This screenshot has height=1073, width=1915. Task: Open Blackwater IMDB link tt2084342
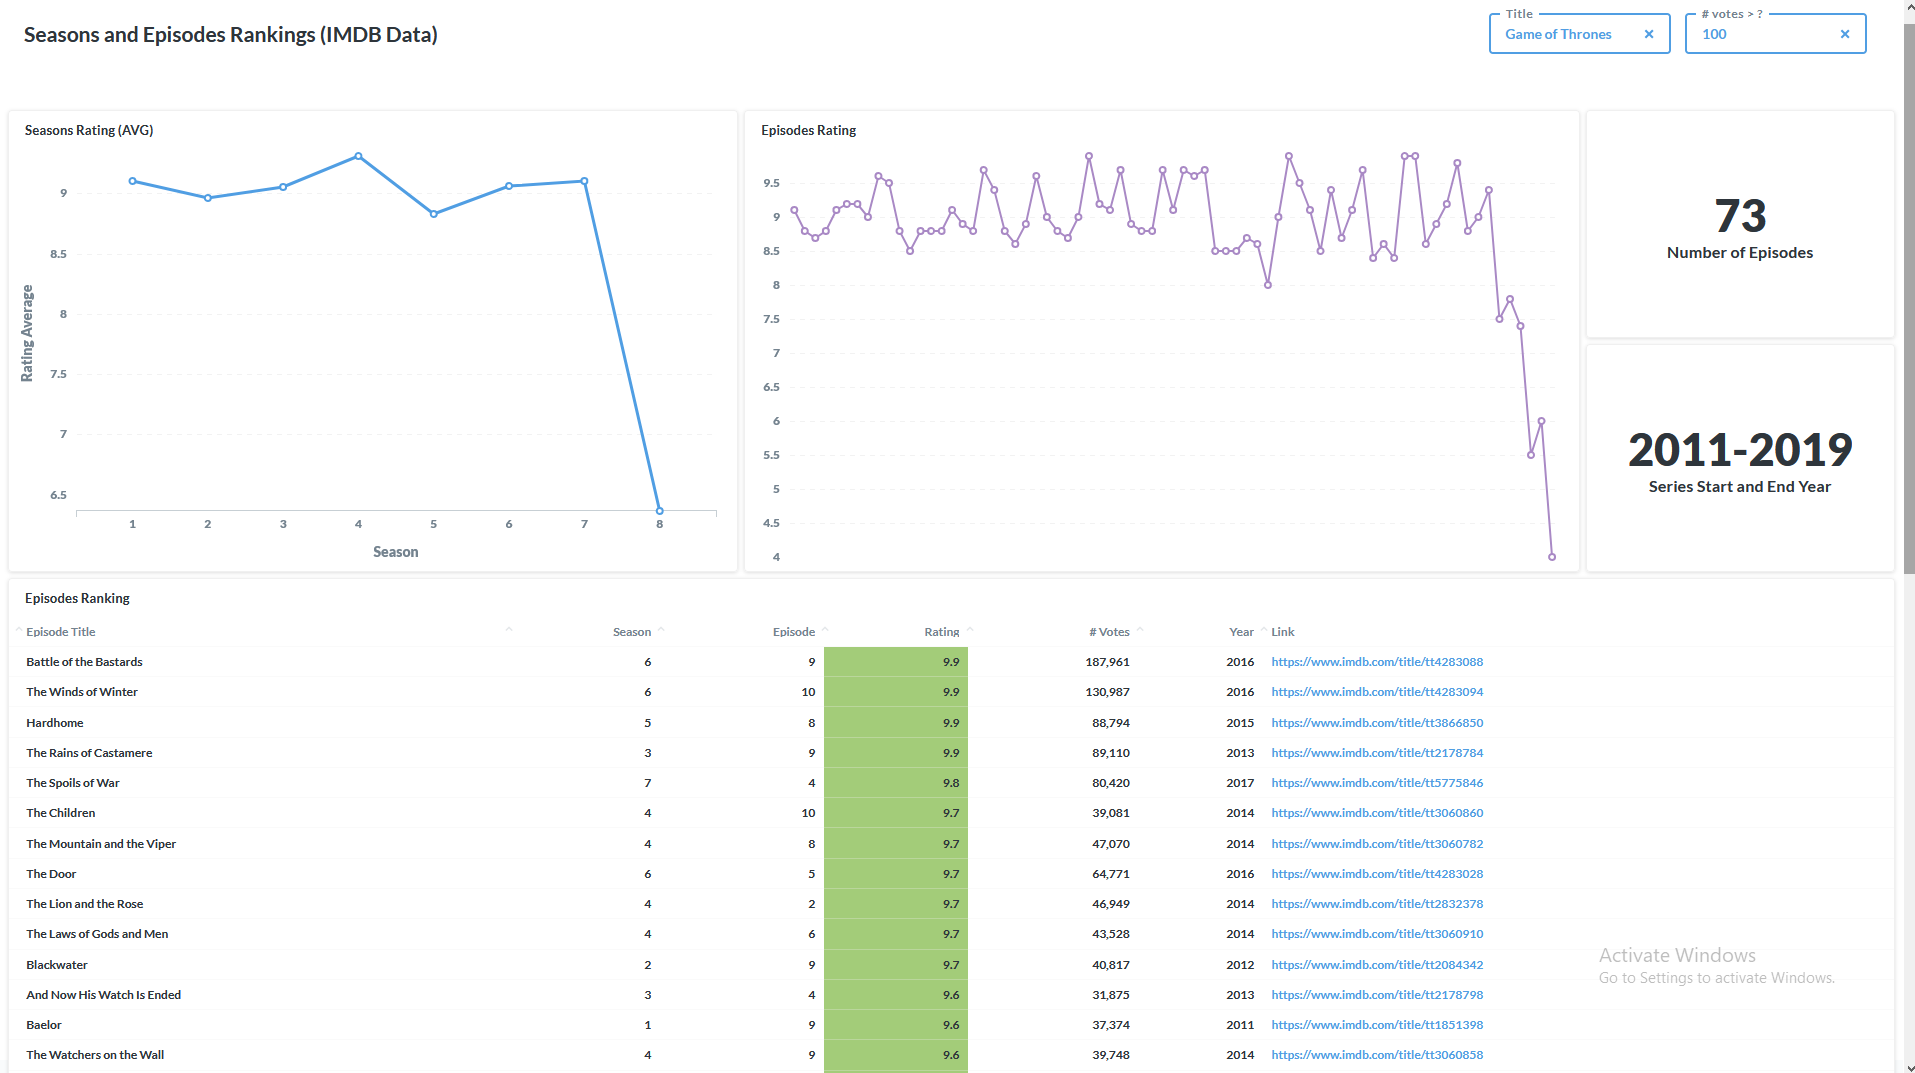click(x=1377, y=965)
